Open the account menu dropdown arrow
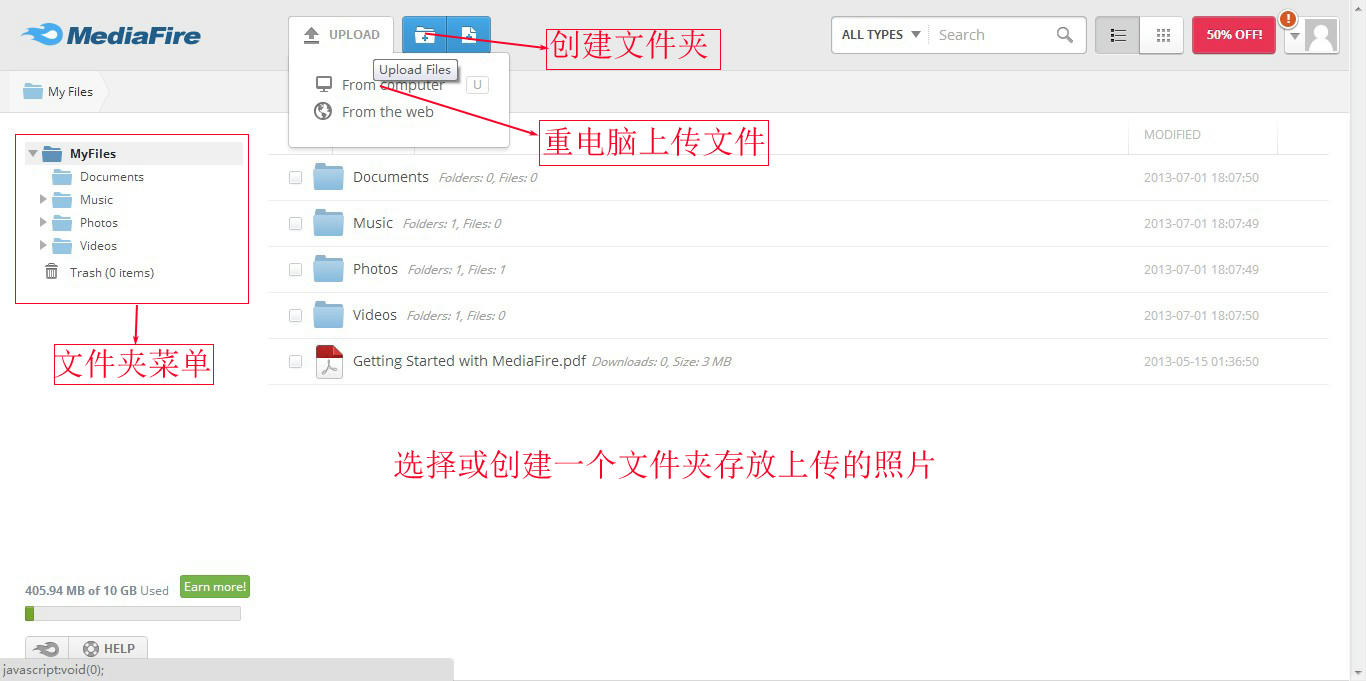 [x=1294, y=37]
